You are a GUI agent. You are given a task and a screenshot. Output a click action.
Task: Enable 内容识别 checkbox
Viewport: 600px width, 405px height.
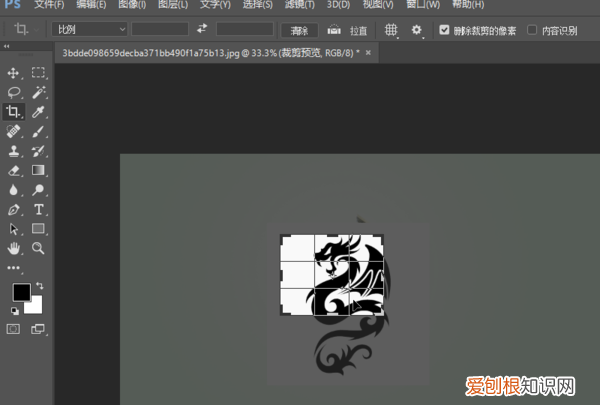click(x=532, y=29)
